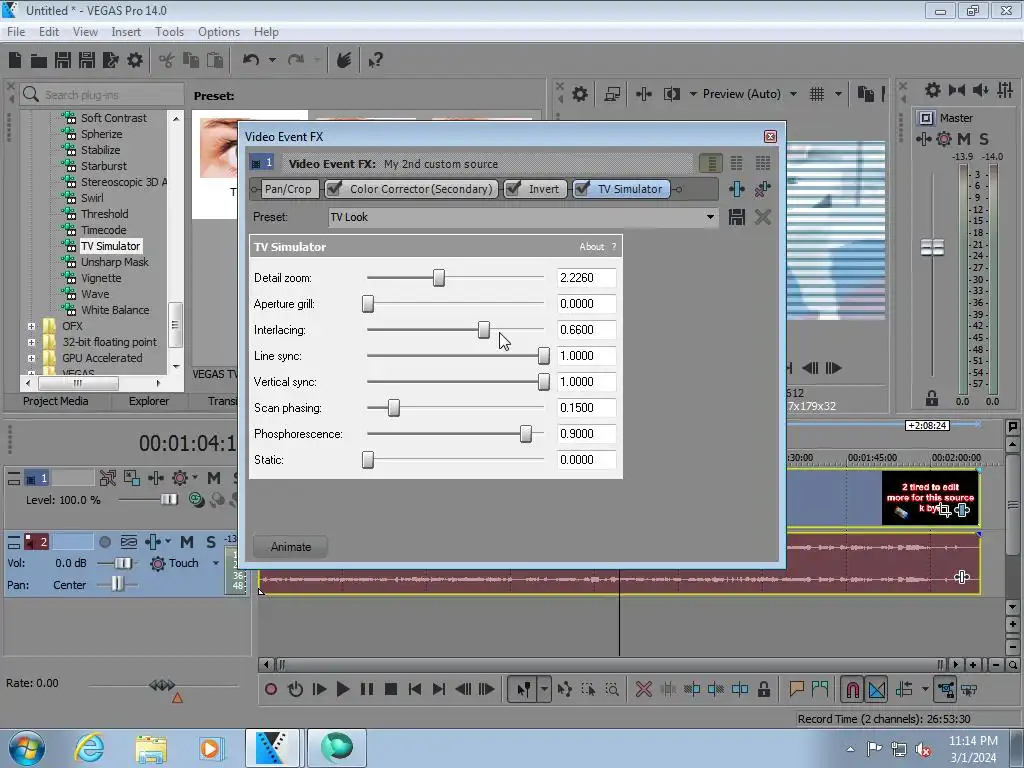This screenshot has height=768, width=1024.
Task: Open Undo history dropdown arrow
Action: pos(272,60)
